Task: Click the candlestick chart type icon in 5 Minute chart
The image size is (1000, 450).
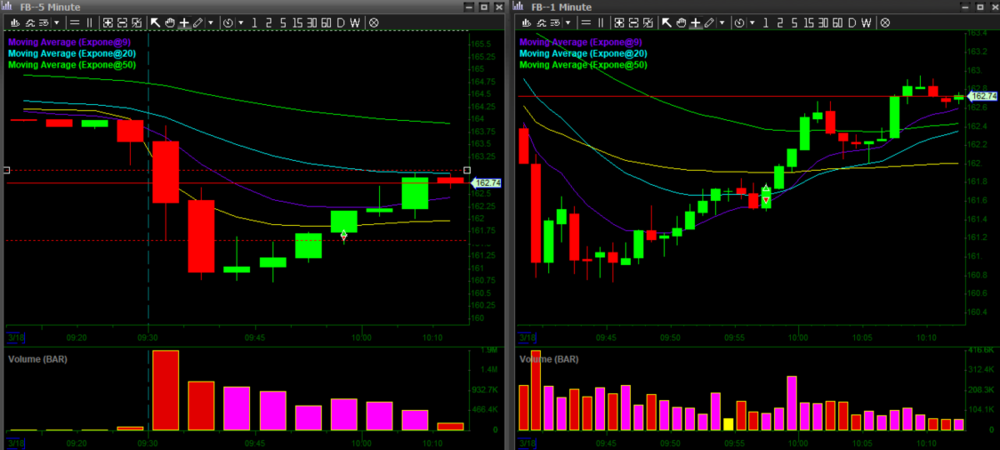Action: click(15, 22)
